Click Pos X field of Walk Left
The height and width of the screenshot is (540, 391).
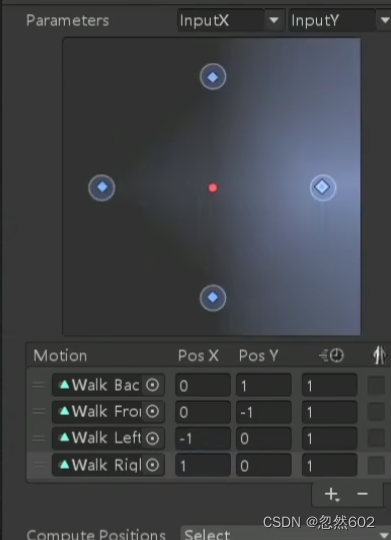tap(203, 438)
